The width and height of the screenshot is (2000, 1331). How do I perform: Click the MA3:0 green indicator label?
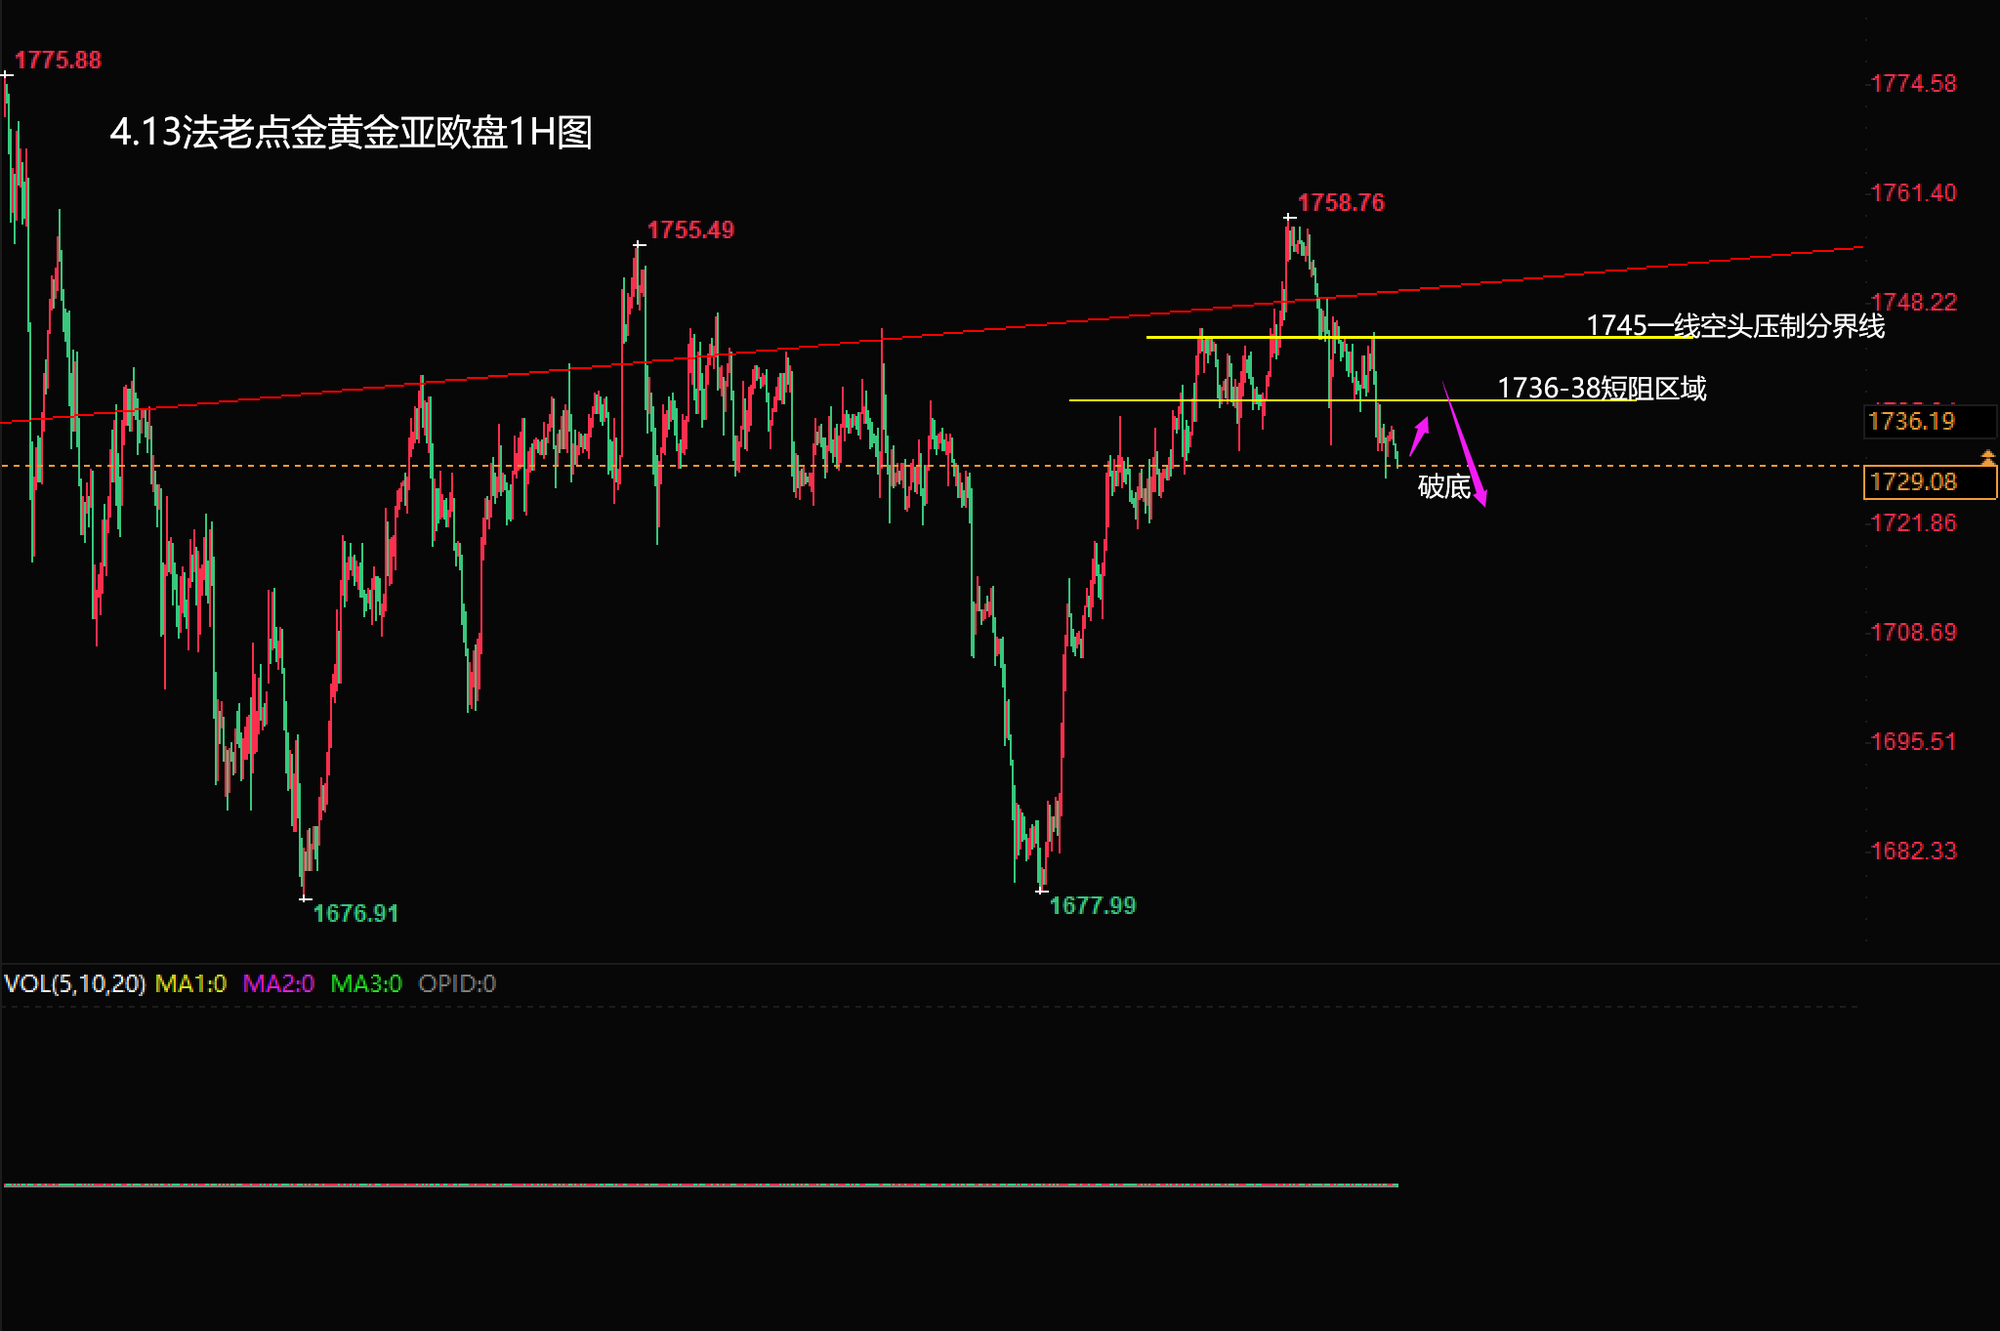pyautogui.click(x=366, y=984)
